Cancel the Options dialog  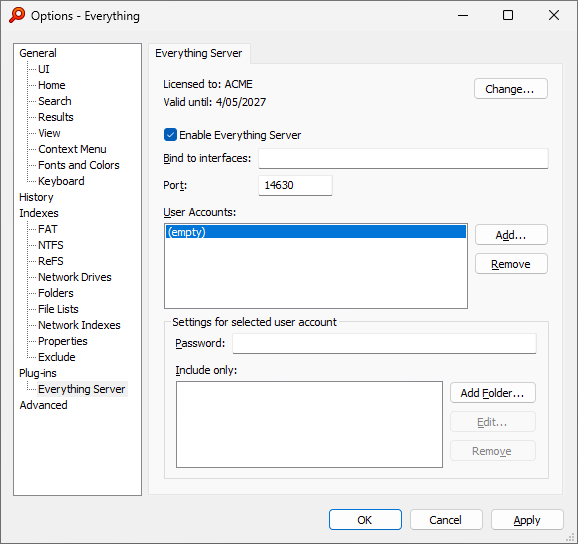point(446,520)
